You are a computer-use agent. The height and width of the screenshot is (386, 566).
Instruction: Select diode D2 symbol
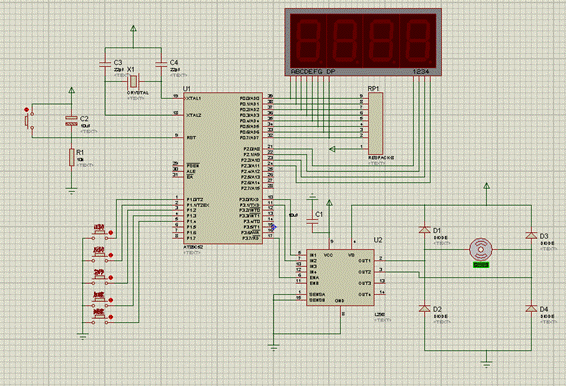[424, 308]
